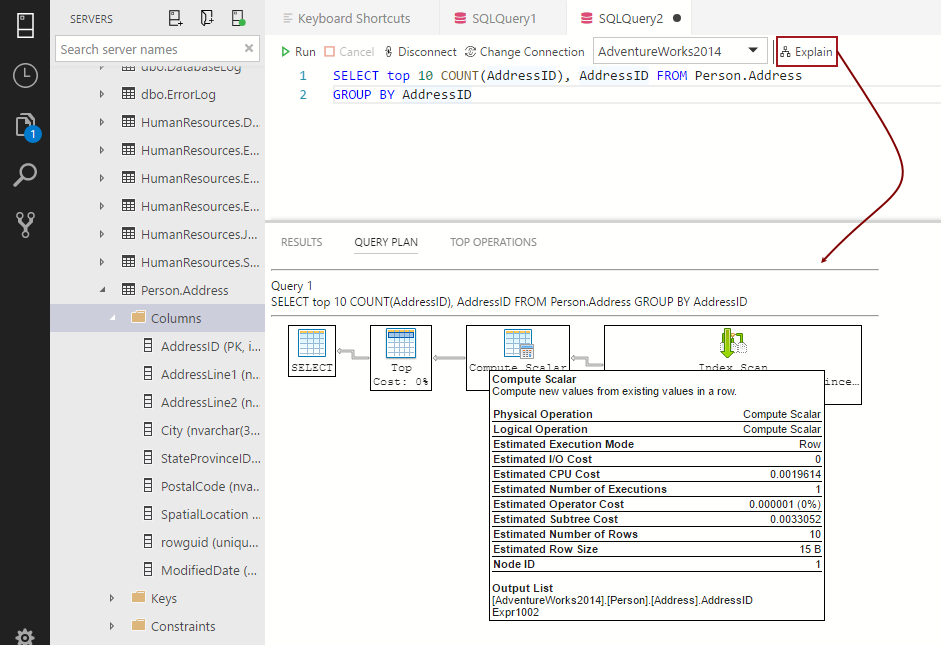Expand the dbo.ErrorLog table node
Viewport: 941px width, 645px height.
pos(102,94)
